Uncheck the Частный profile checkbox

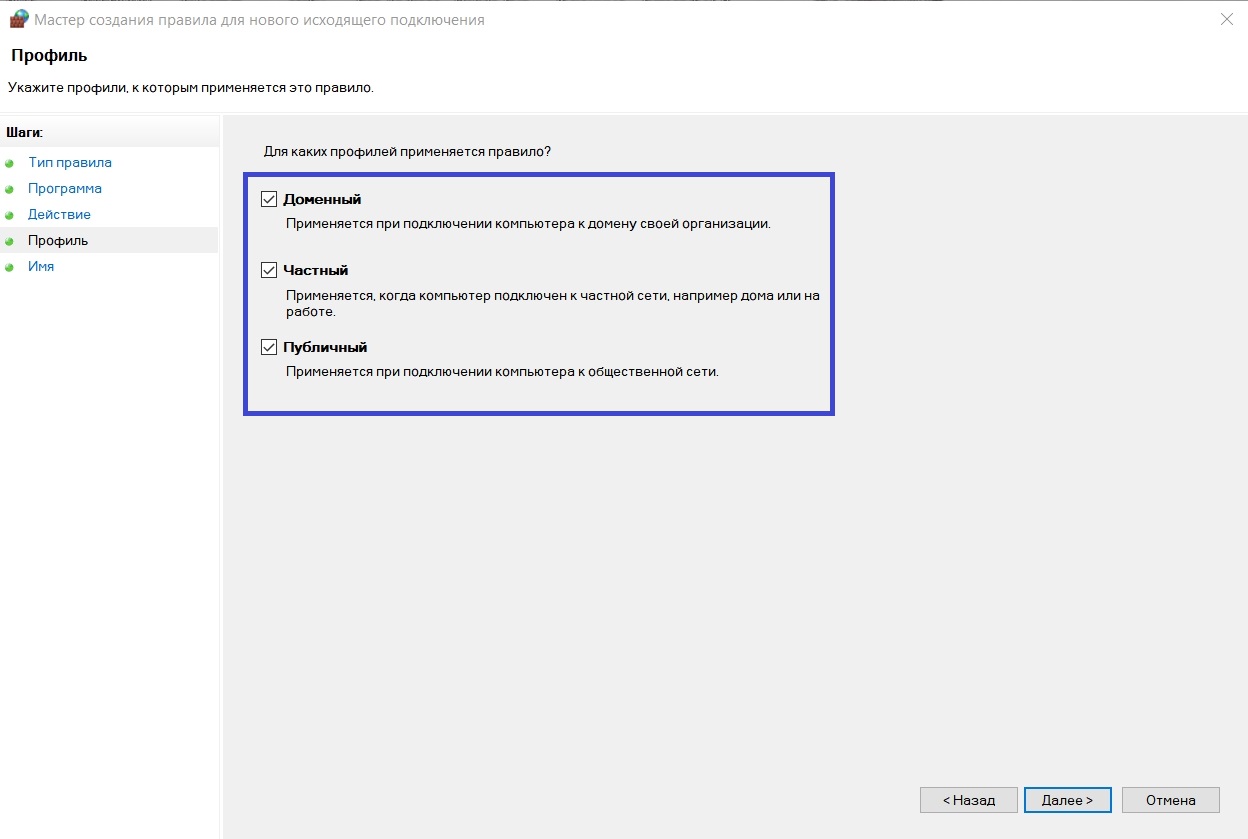click(268, 270)
